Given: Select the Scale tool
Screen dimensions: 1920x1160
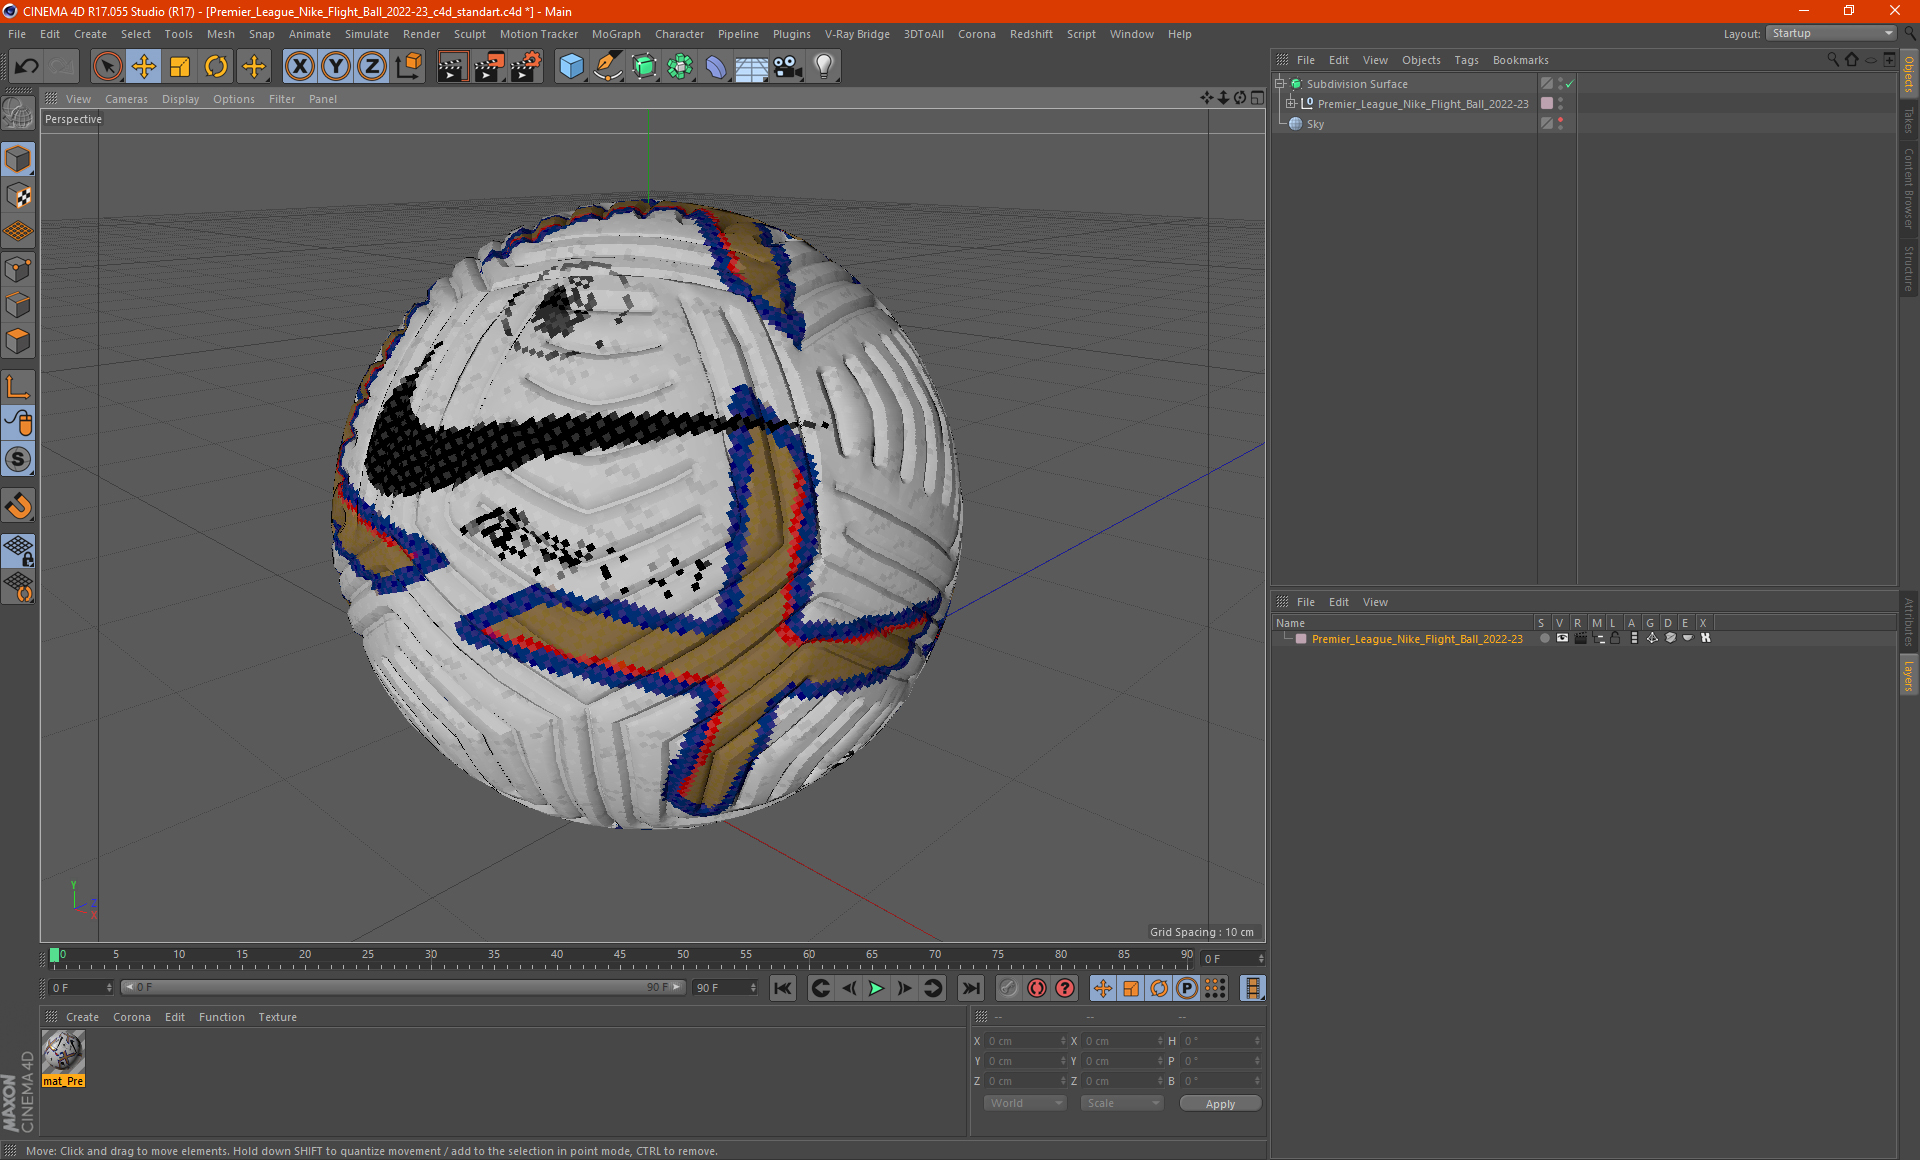Looking at the screenshot, I should (180, 67).
